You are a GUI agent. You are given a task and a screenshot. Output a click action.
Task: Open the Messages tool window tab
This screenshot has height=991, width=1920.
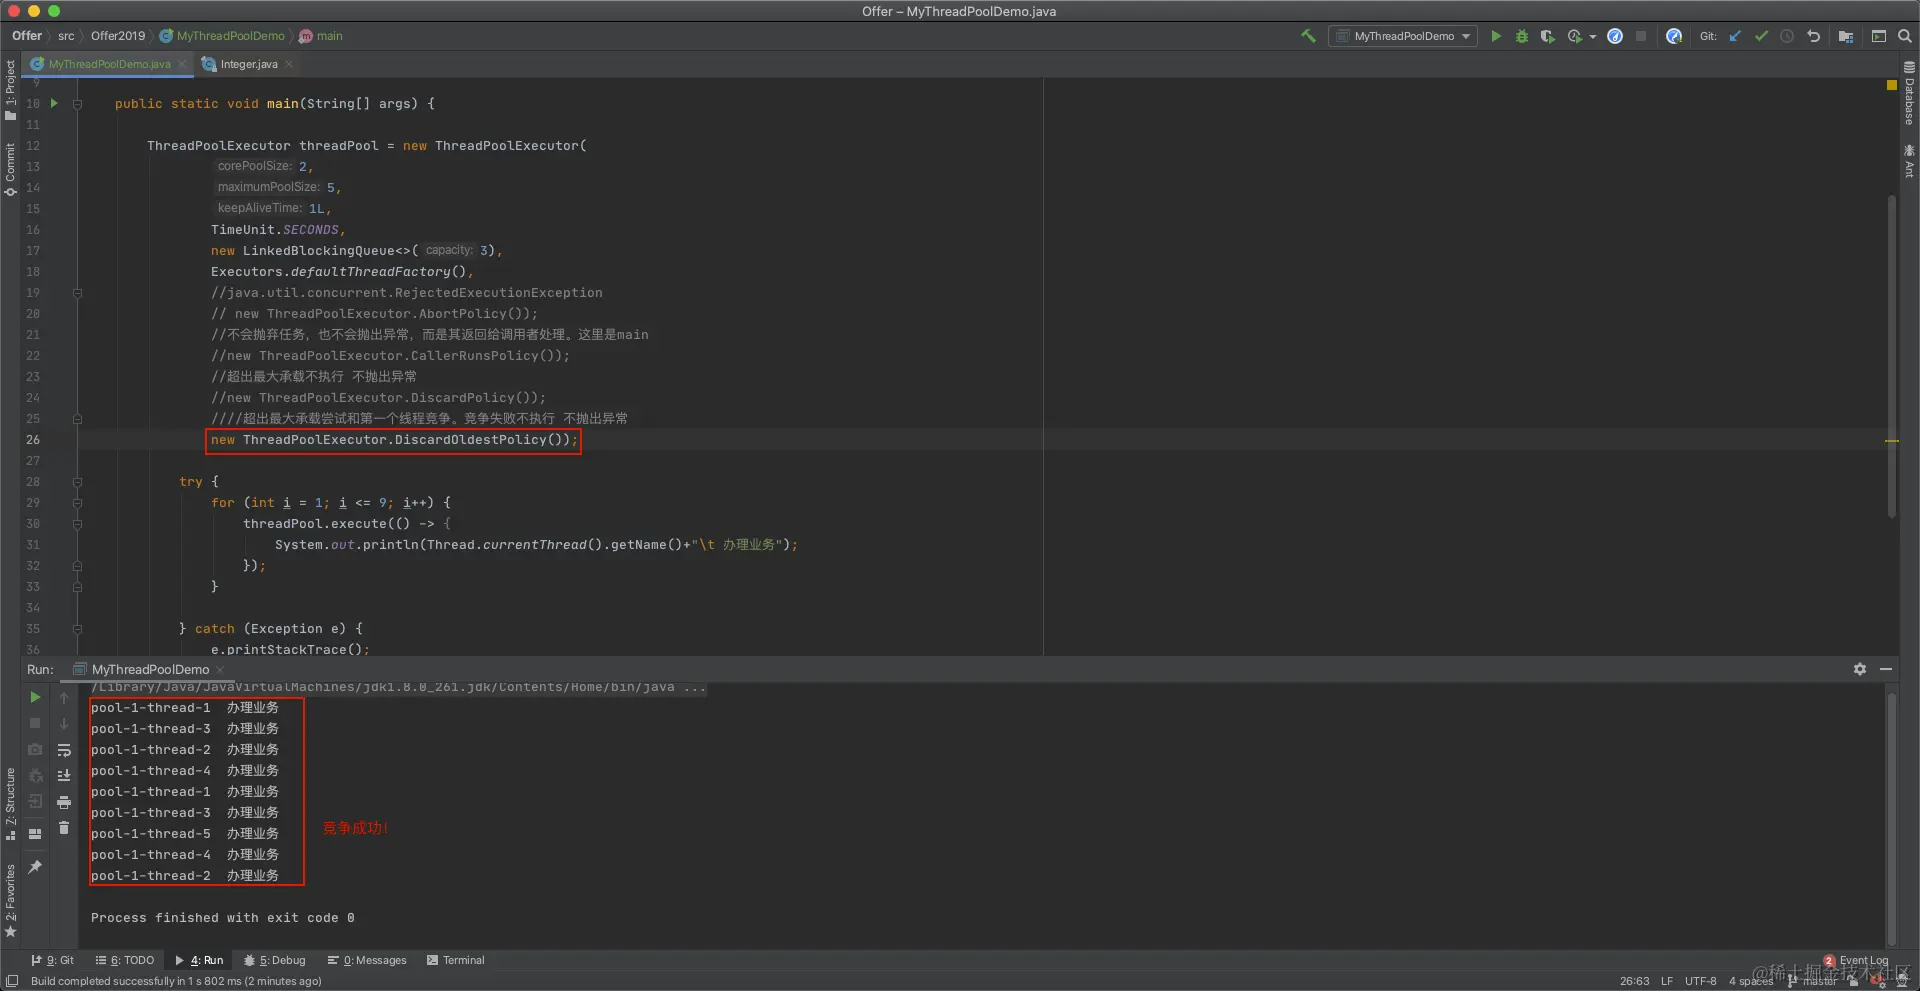[x=367, y=960]
